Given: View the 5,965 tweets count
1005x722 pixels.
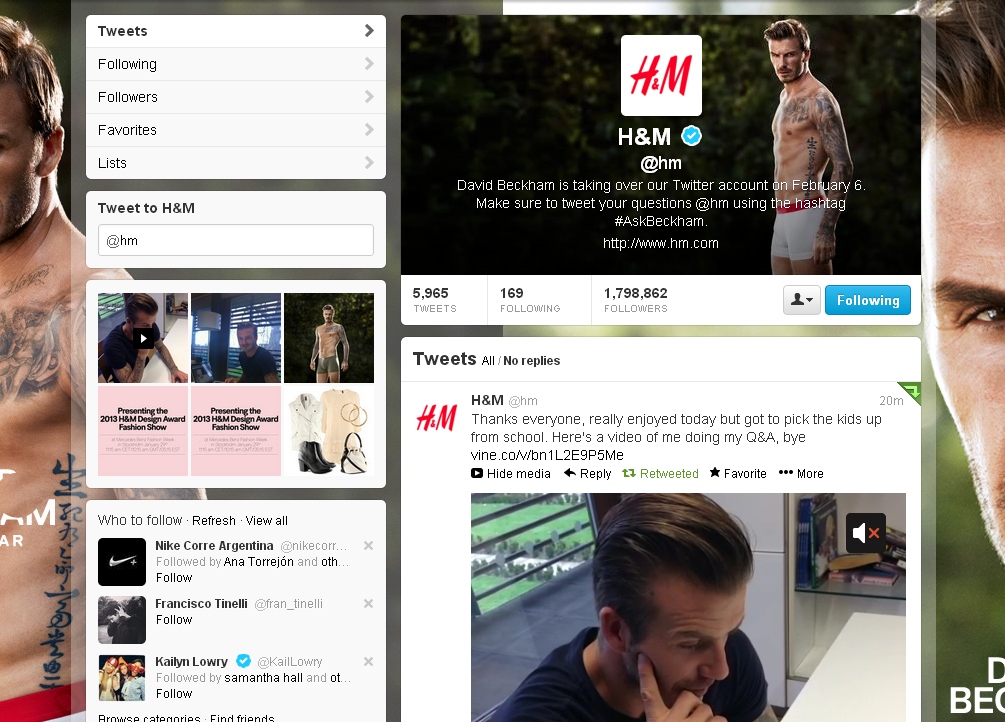Looking at the screenshot, I should [x=435, y=299].
